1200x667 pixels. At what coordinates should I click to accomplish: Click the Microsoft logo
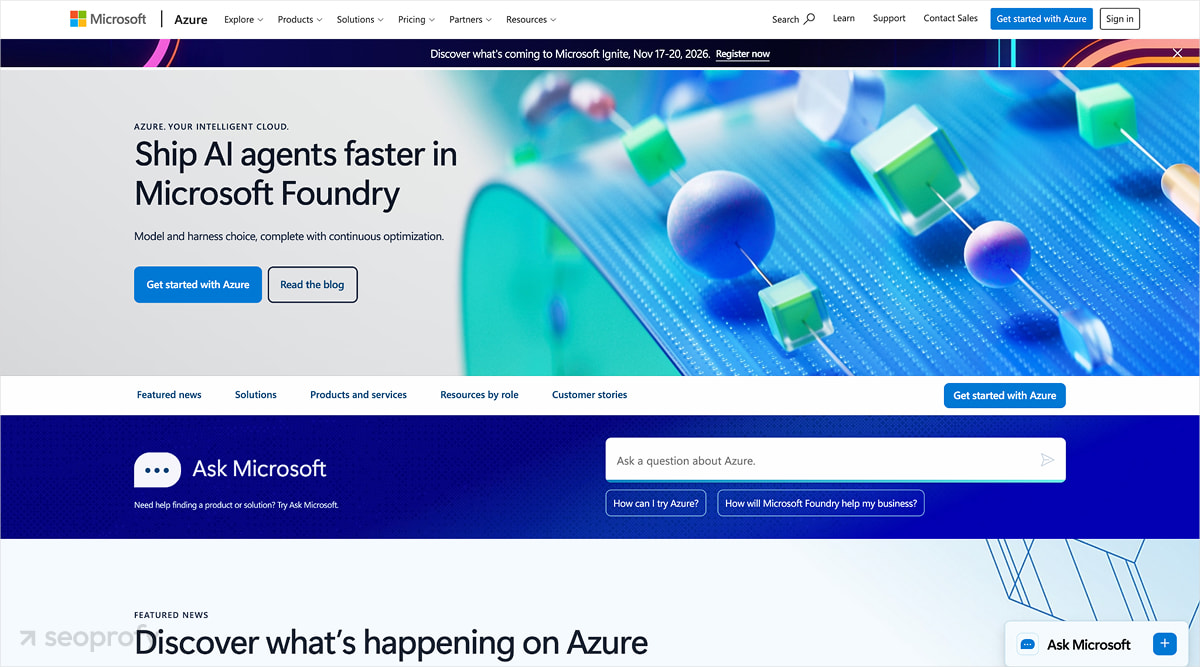tap(108, 19)
